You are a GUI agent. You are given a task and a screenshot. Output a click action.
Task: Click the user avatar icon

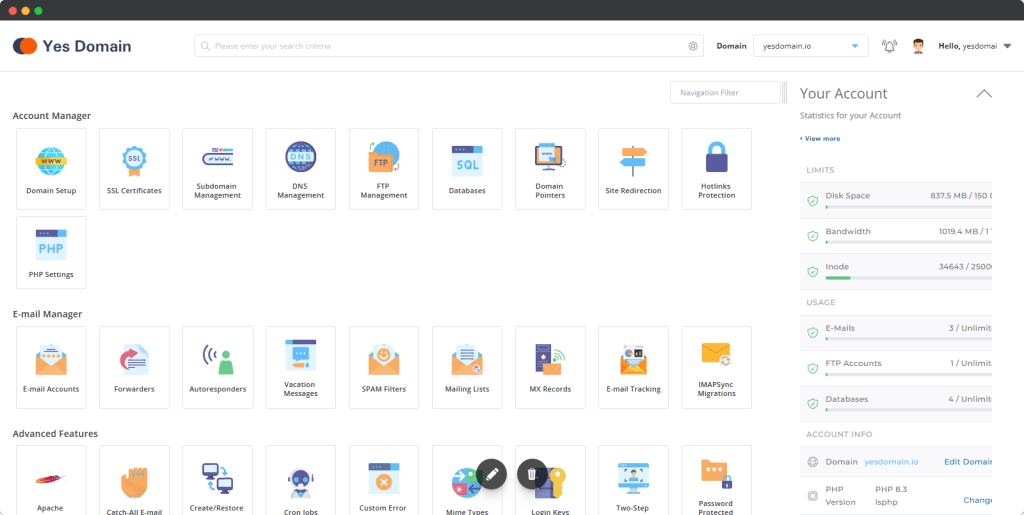click(x=918, y=46)
